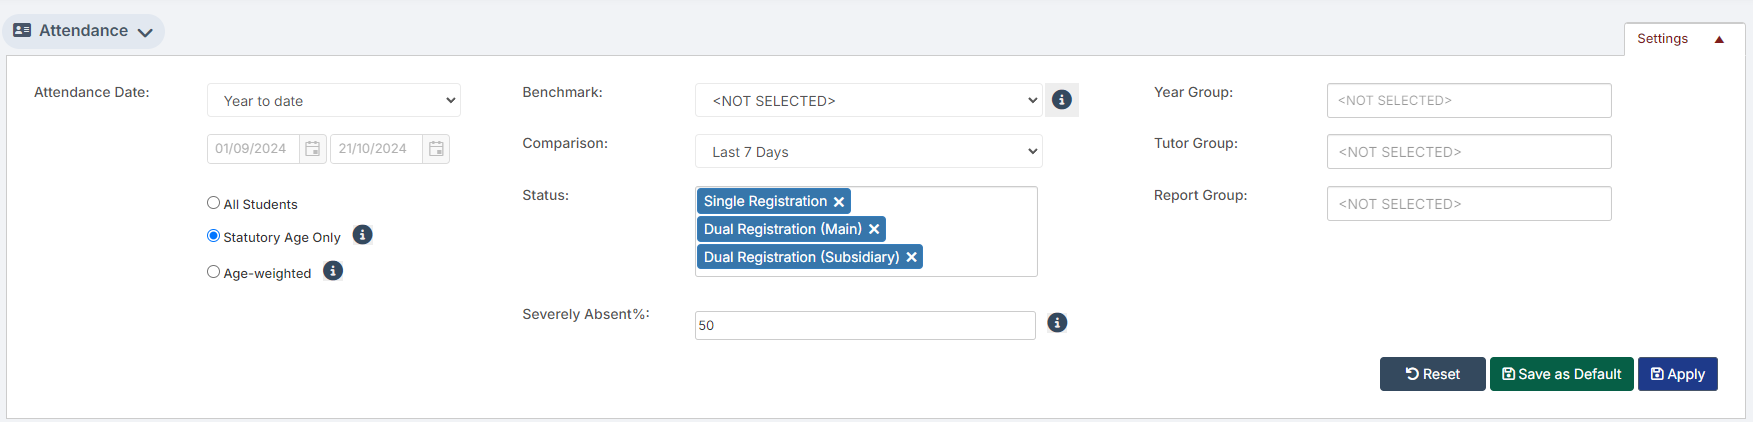The height and width of the screenshot is (422, 1753).
Task: Expand the Comparison Last 7 Days dropdown
Action: click(868, 152)
